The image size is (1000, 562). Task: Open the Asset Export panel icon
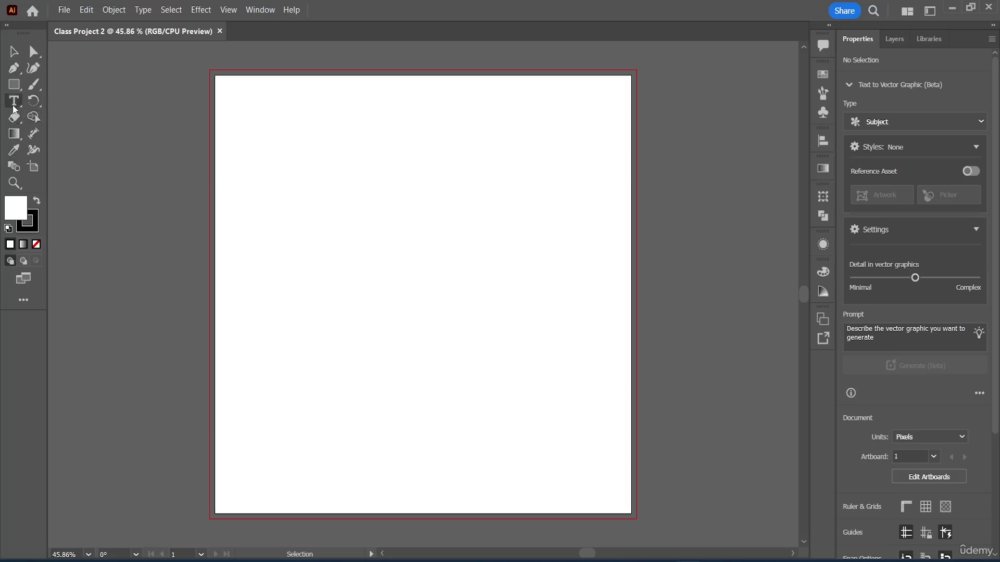(x=823, y=338)
